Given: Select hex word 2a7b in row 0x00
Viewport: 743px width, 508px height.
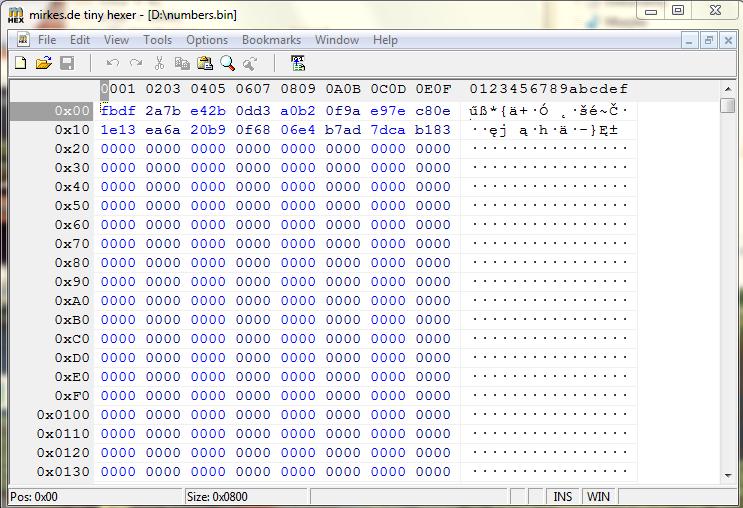Looking at the screenshot, I should coord(163,111).
